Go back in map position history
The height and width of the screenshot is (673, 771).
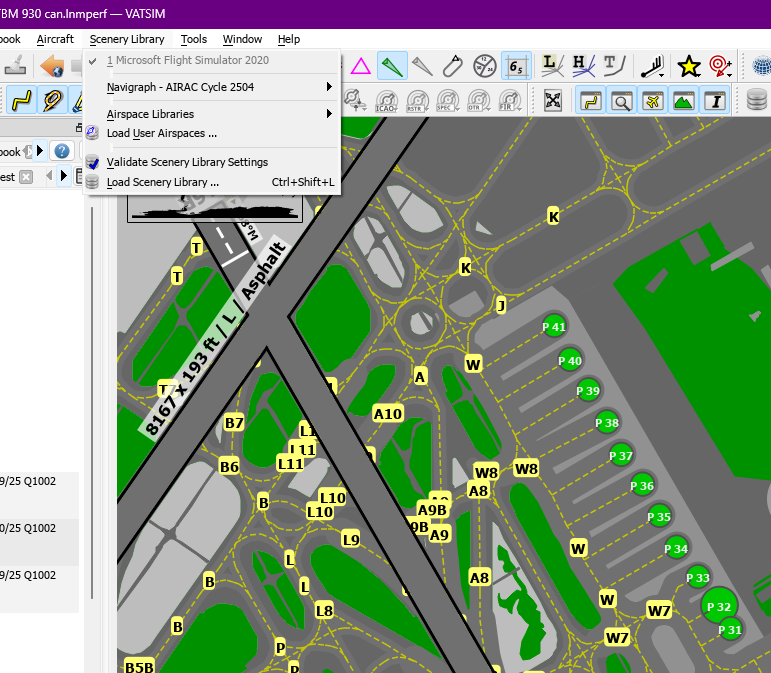52,66
